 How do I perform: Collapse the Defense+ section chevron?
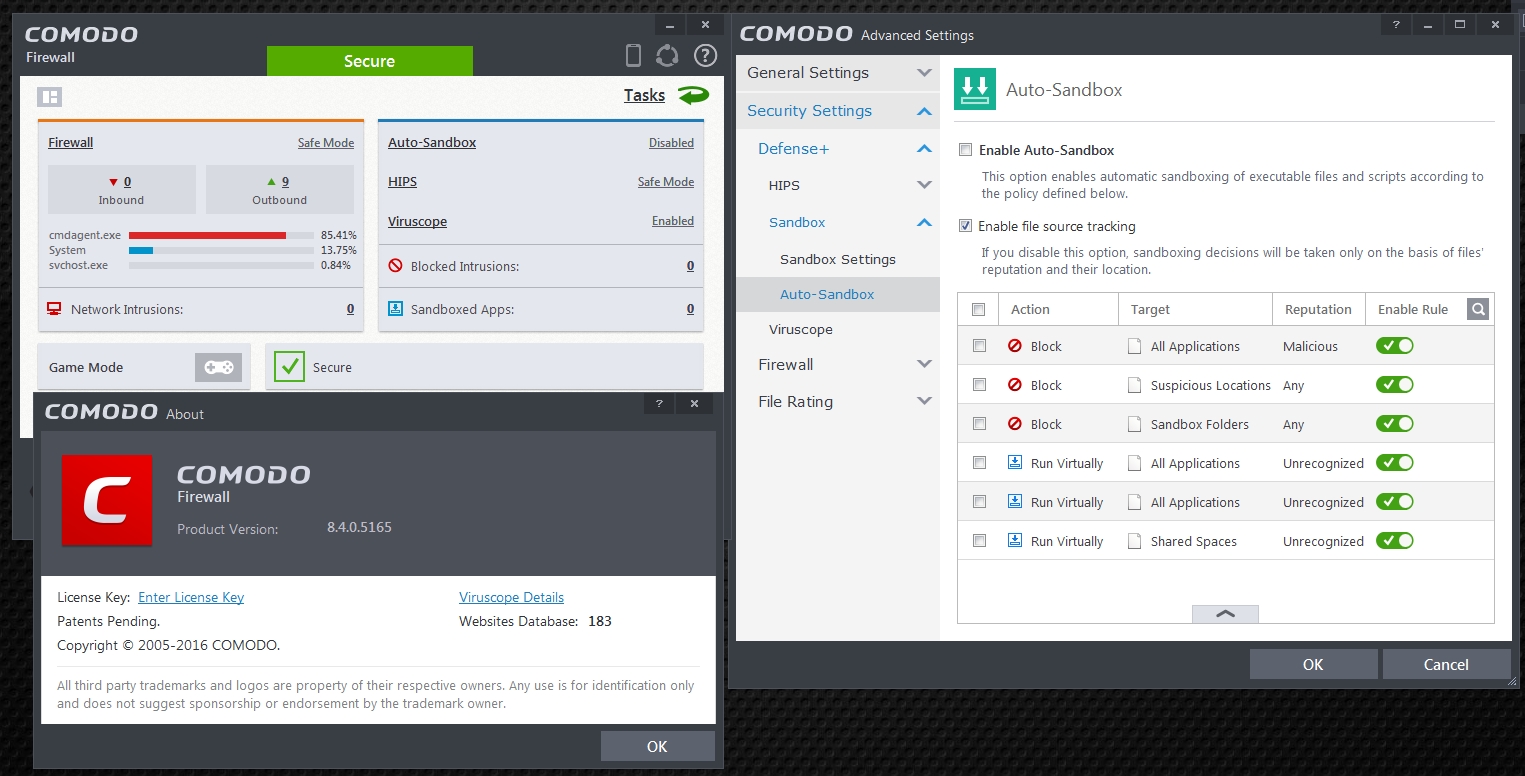[924, 149]
